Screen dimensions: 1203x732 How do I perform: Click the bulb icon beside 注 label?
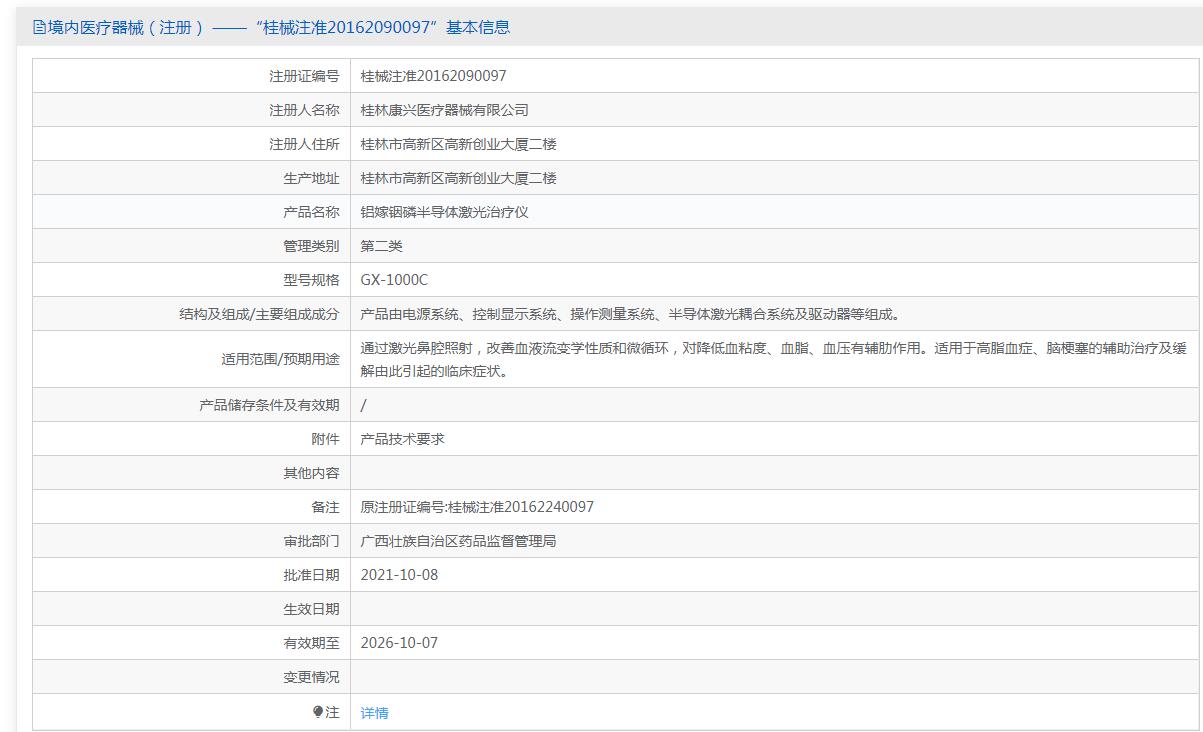pyautogui.click(x=318, y=712)
